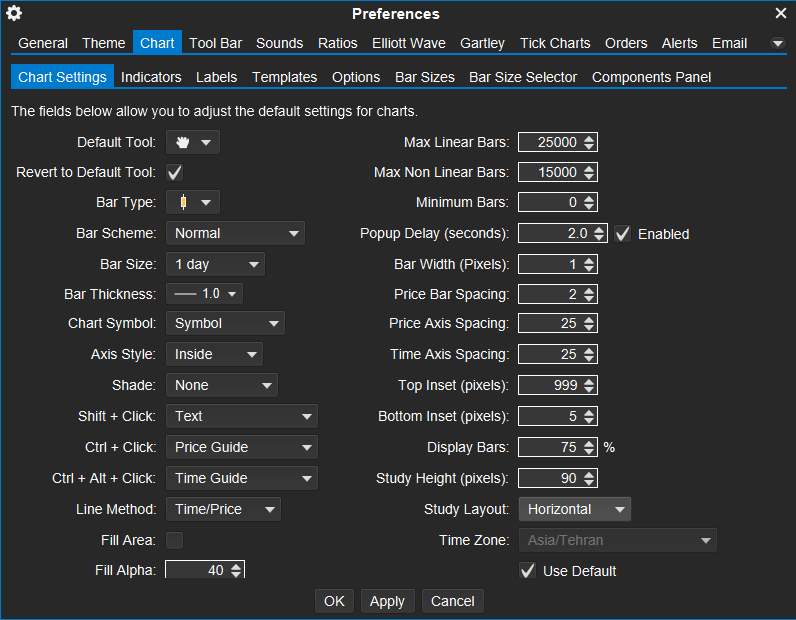This screenshot has width=796, height=620.
Task: Expand the tab overflow arrow after Email
Action: pyautogui.click(x=778, y=43)
